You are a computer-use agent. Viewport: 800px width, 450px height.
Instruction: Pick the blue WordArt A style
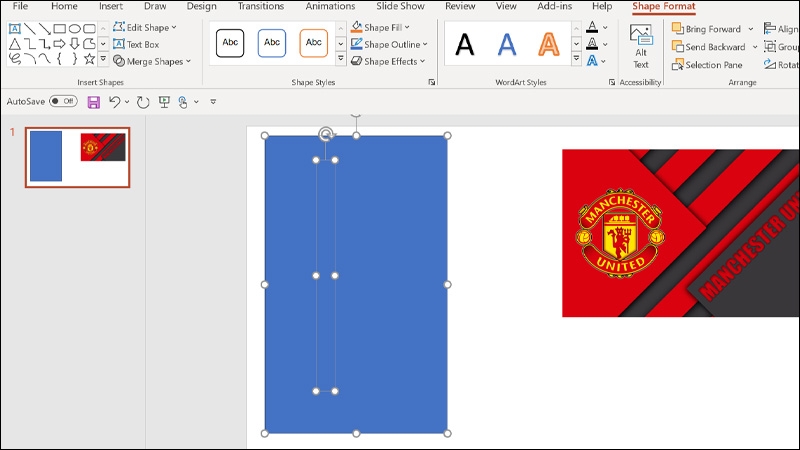coord(507,44)
